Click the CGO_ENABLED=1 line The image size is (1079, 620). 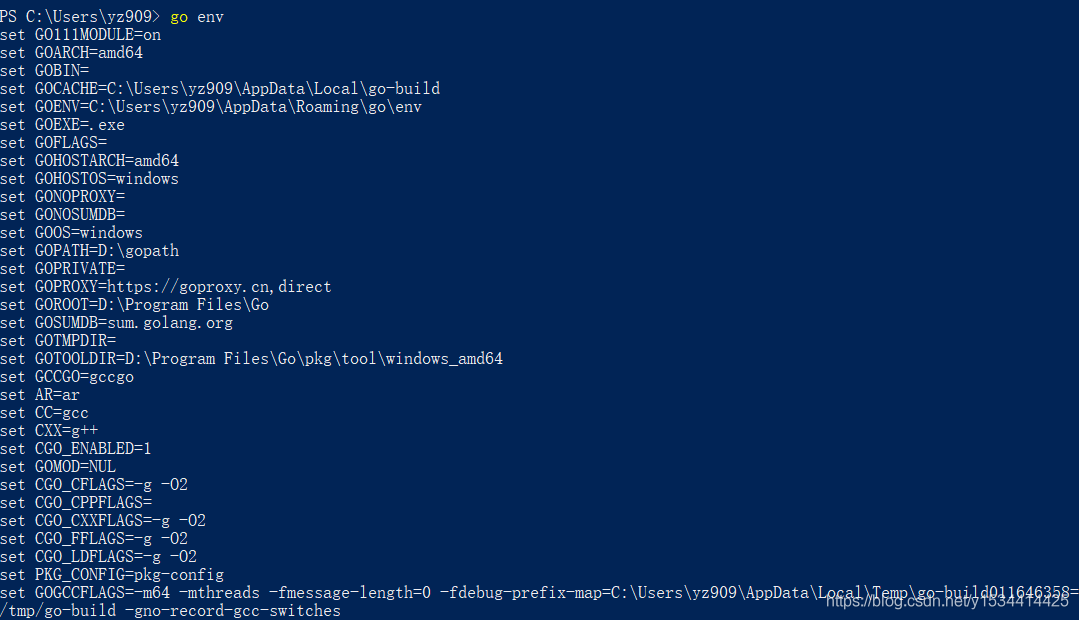[76, 449]
